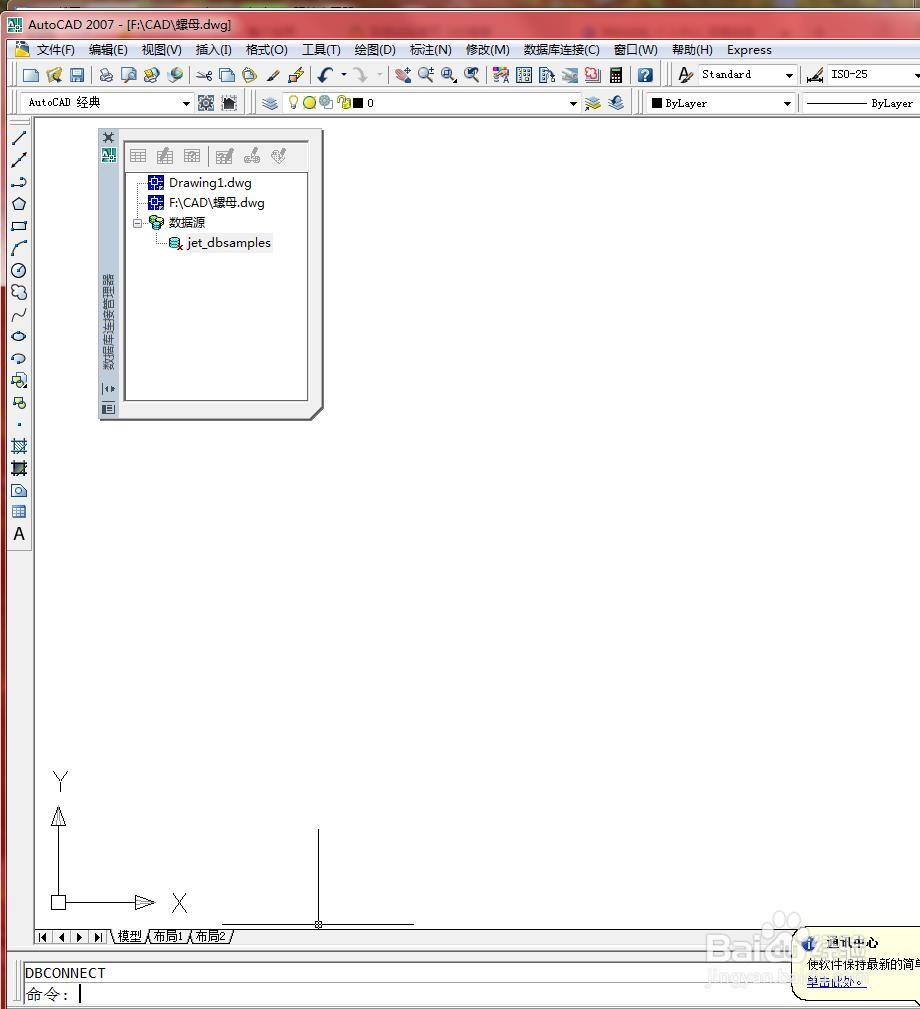Switch to the 模型 tab
Viewport: 920px width, 1009px height.
(x=129, y=936)
